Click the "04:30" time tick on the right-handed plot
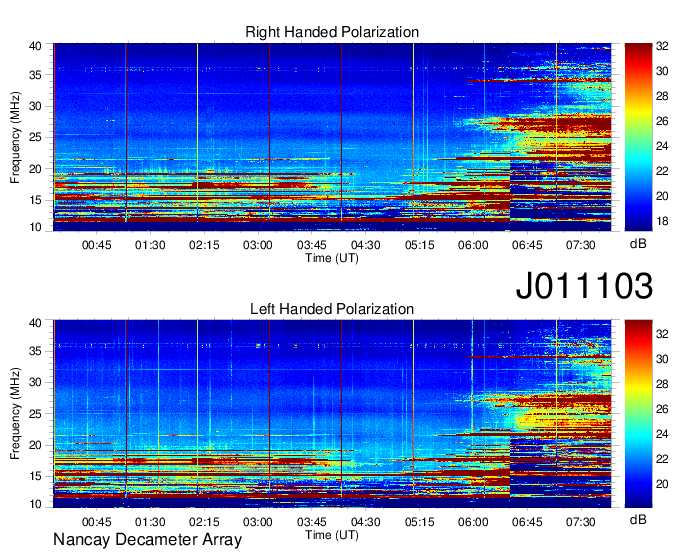680x552 pixels. click(x=366, y=245)
